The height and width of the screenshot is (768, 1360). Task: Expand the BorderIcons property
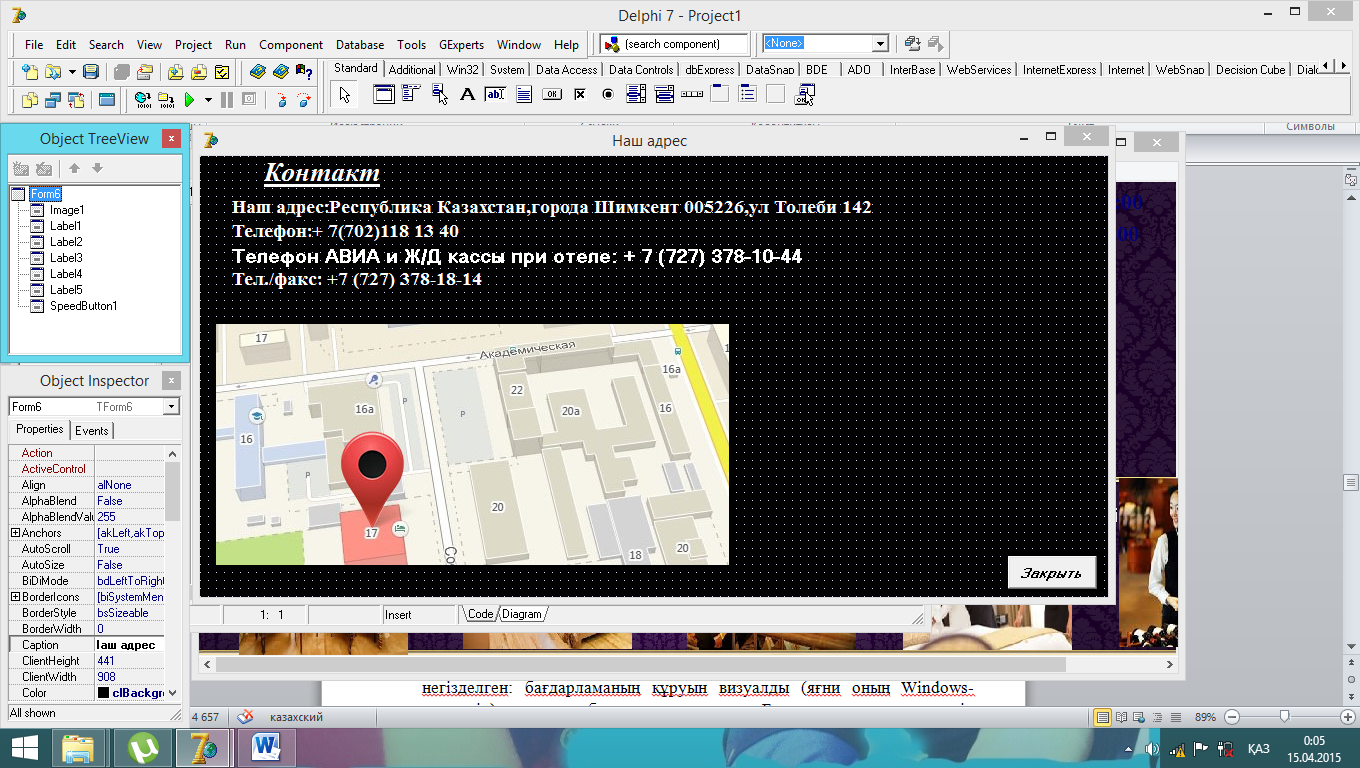tap(15, 597)
